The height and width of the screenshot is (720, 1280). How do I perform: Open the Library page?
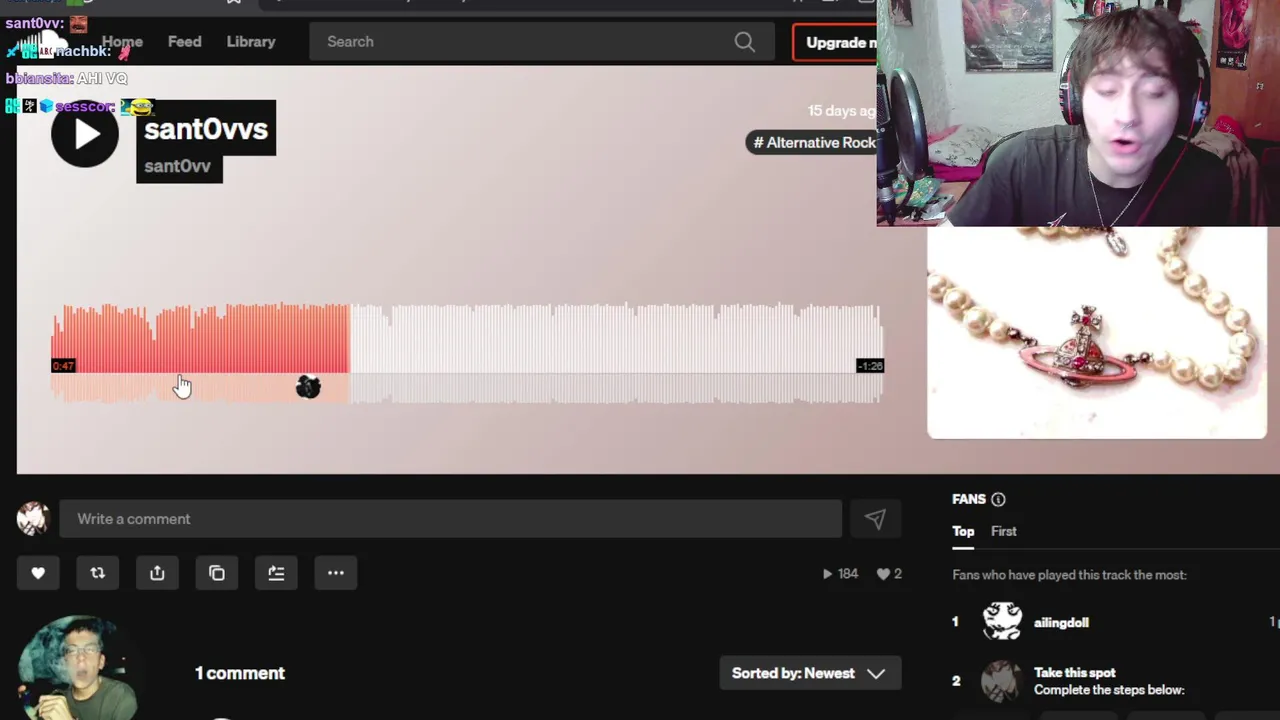click(251, 42)
